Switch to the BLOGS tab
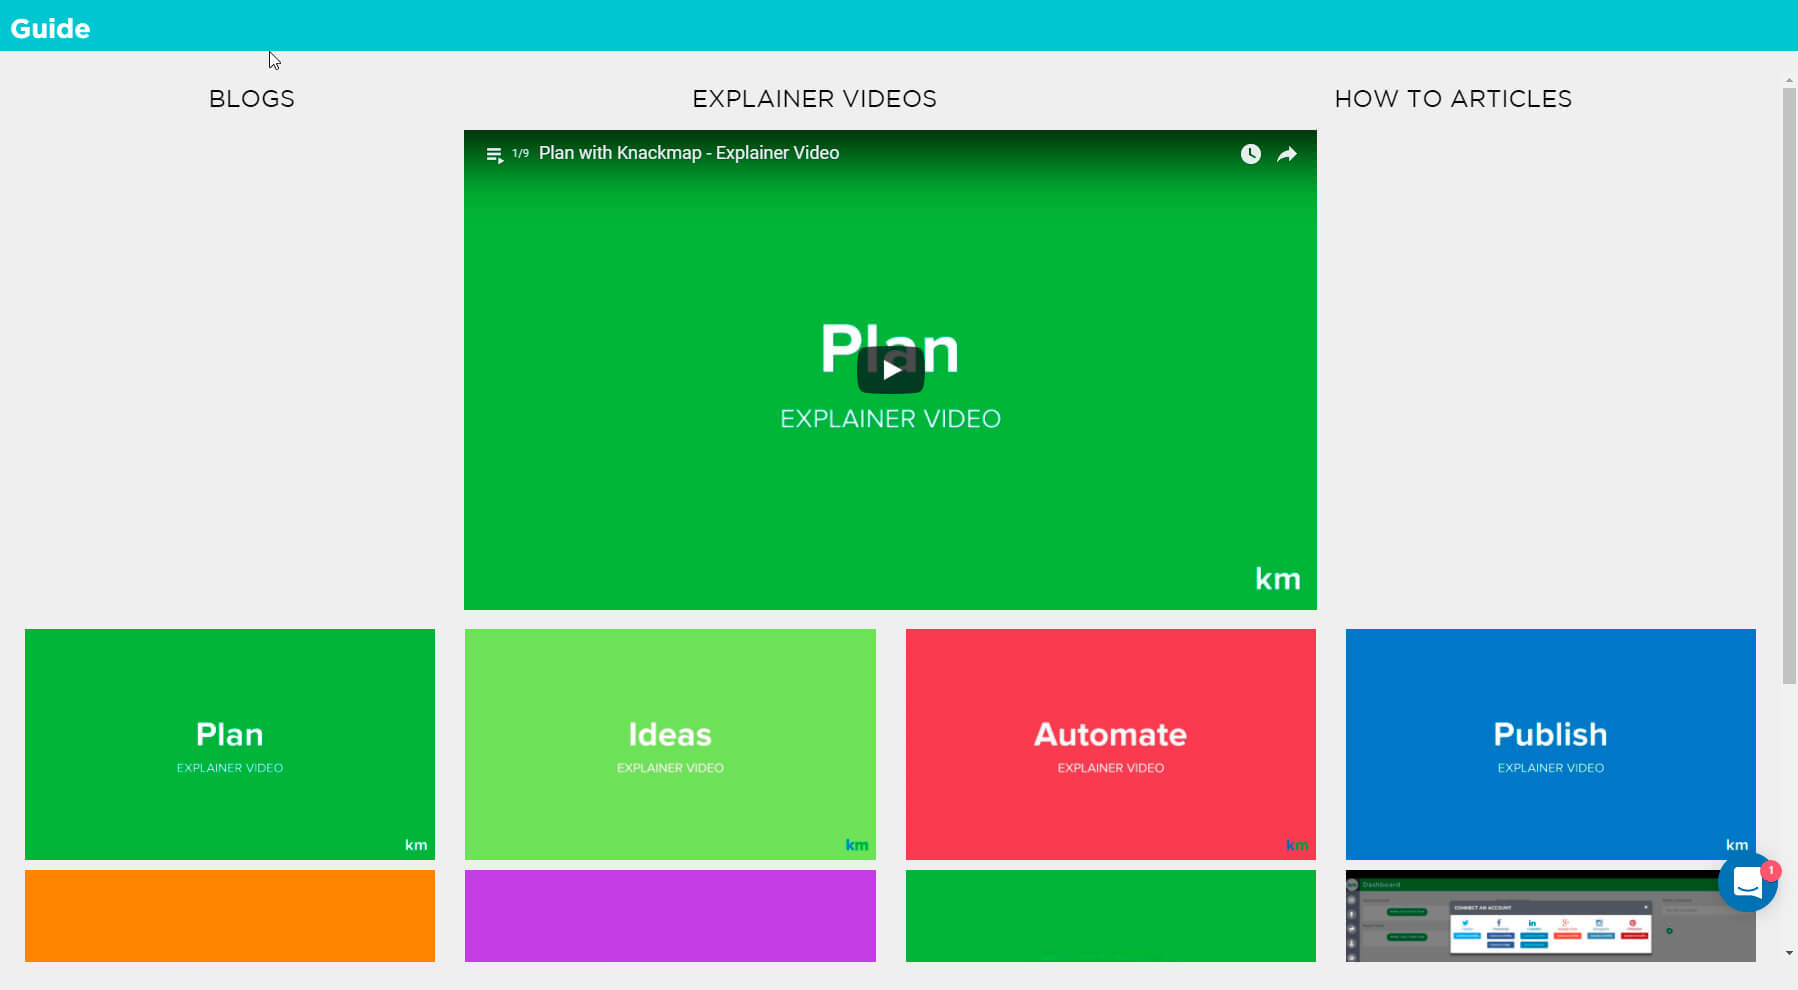Image resolution: width=1798 pixels, height=990 pixels. point(252,99)
